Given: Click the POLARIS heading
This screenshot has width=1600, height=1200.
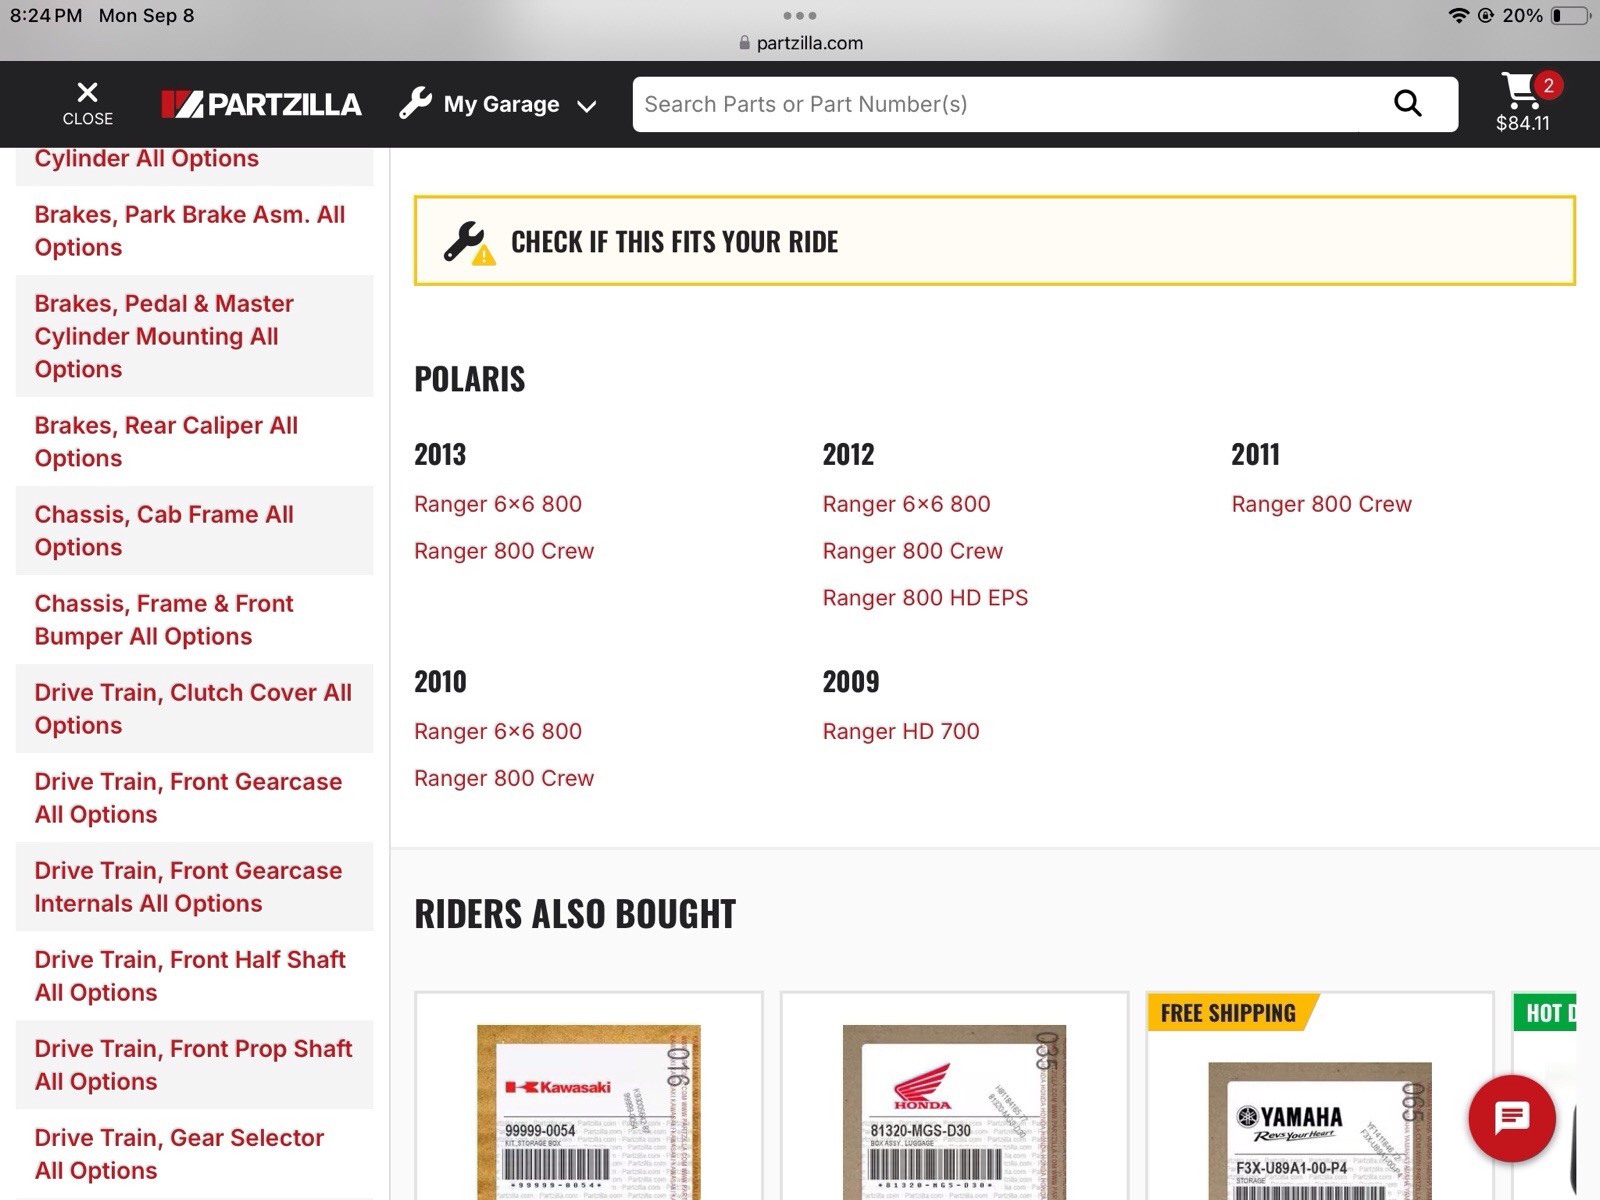Looking at the screenshot, I should coord(470,379).
